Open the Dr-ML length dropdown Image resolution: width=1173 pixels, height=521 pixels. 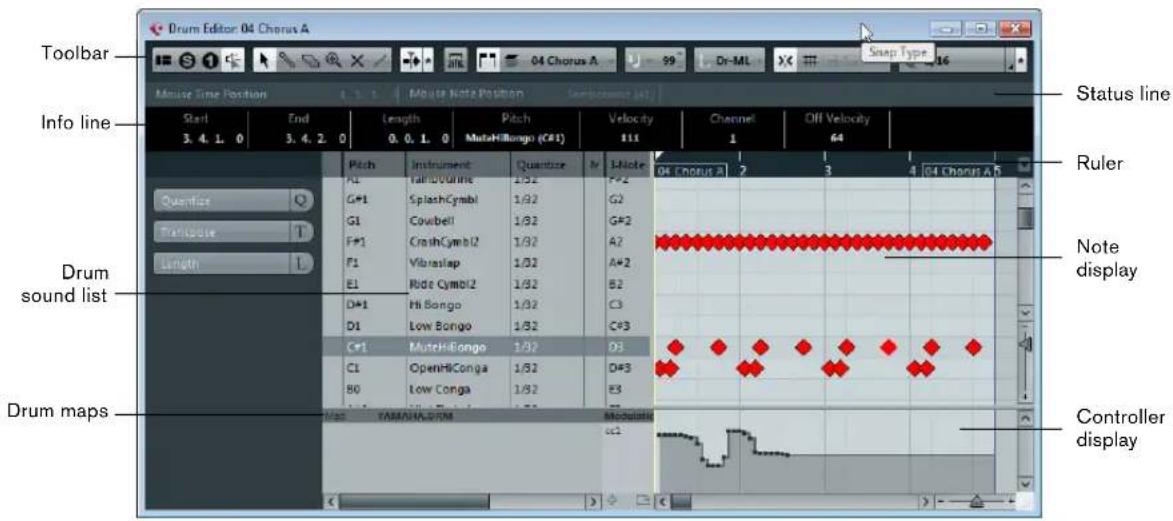click(x=730, y=62)
